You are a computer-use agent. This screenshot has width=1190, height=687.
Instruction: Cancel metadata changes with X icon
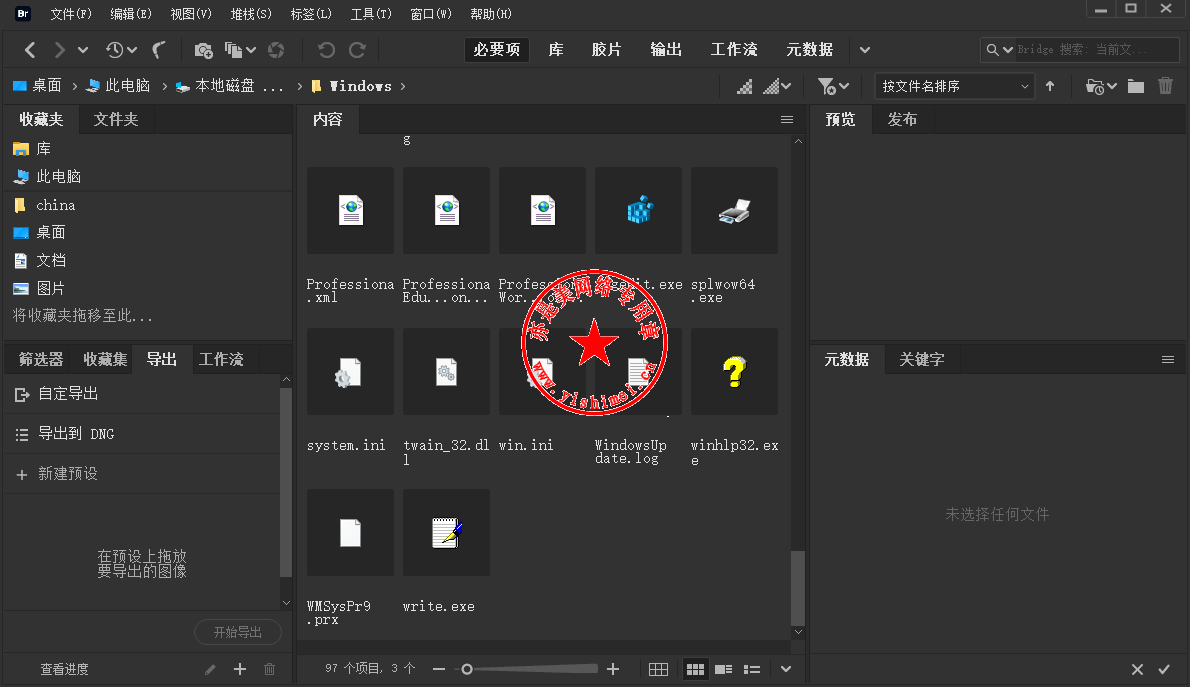tap(1137, 670)
